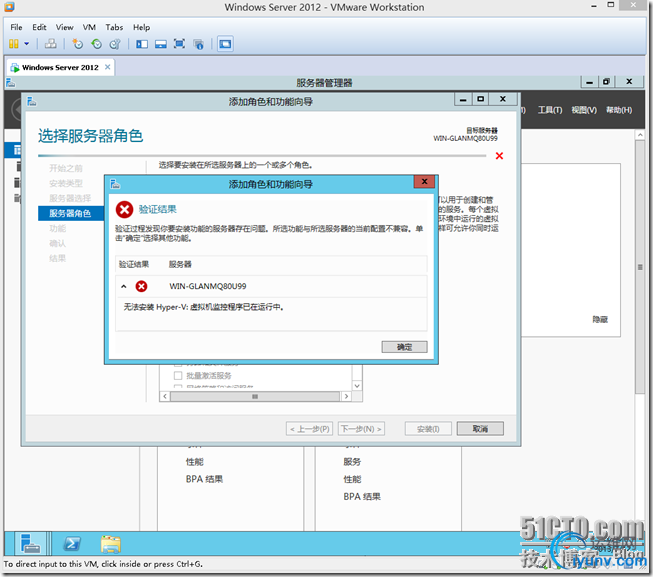Toggle the VMware library sidebar
Image resolution: width=653 pixels, height=577 pixels.
[x=142, y=44]
